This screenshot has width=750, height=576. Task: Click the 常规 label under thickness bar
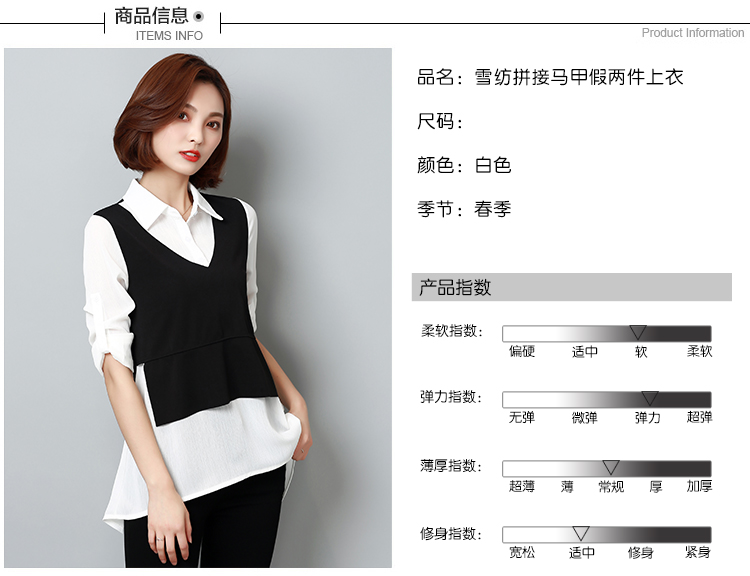(x=611, y=487)
